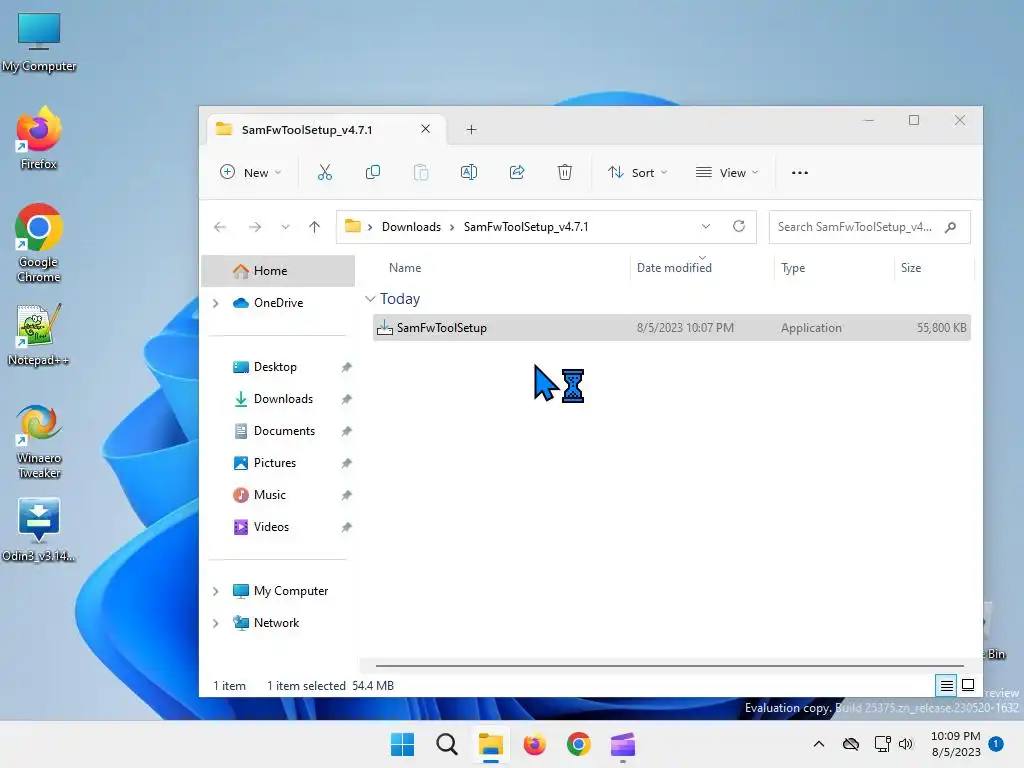The width and height of the screenshot is (1024, 768).
Task: Click the Share icon in toolbar
Action: click(x=517, y=172)
